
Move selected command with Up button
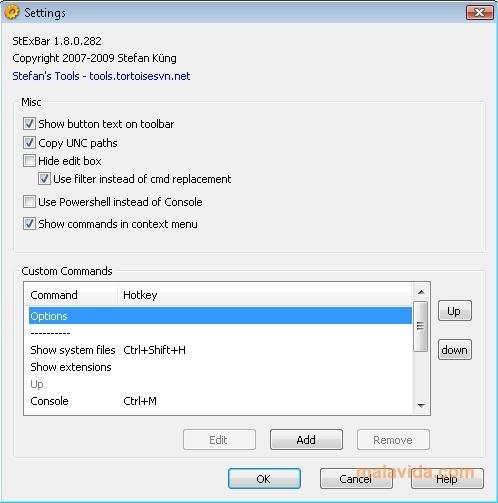pyautogui.click(x=455, y=311)
